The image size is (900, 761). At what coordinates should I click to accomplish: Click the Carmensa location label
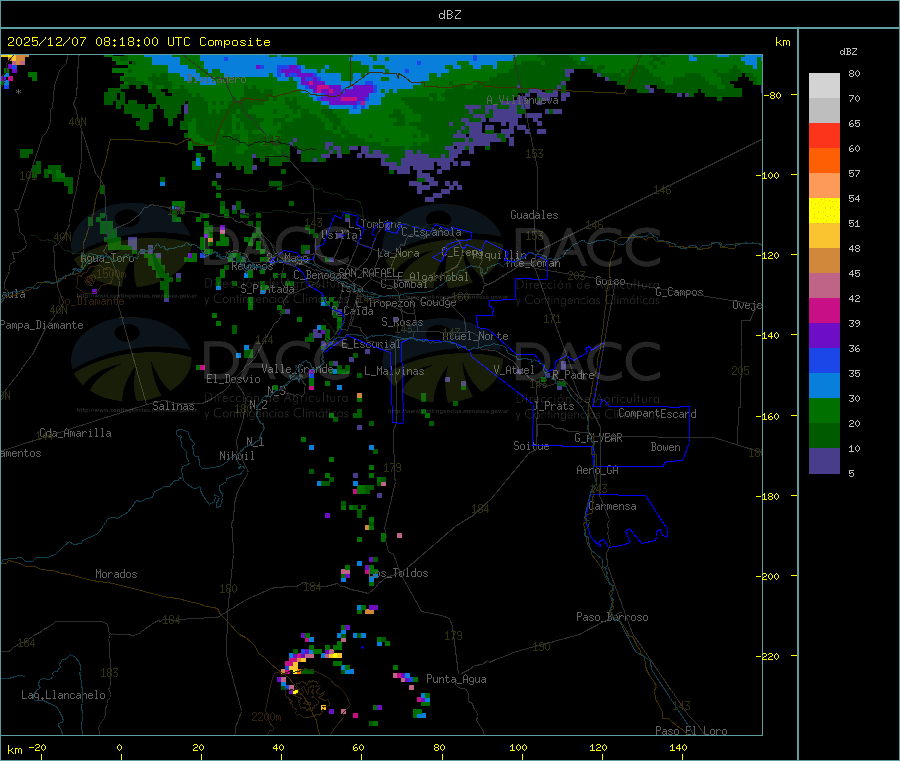tap(612, 506)
